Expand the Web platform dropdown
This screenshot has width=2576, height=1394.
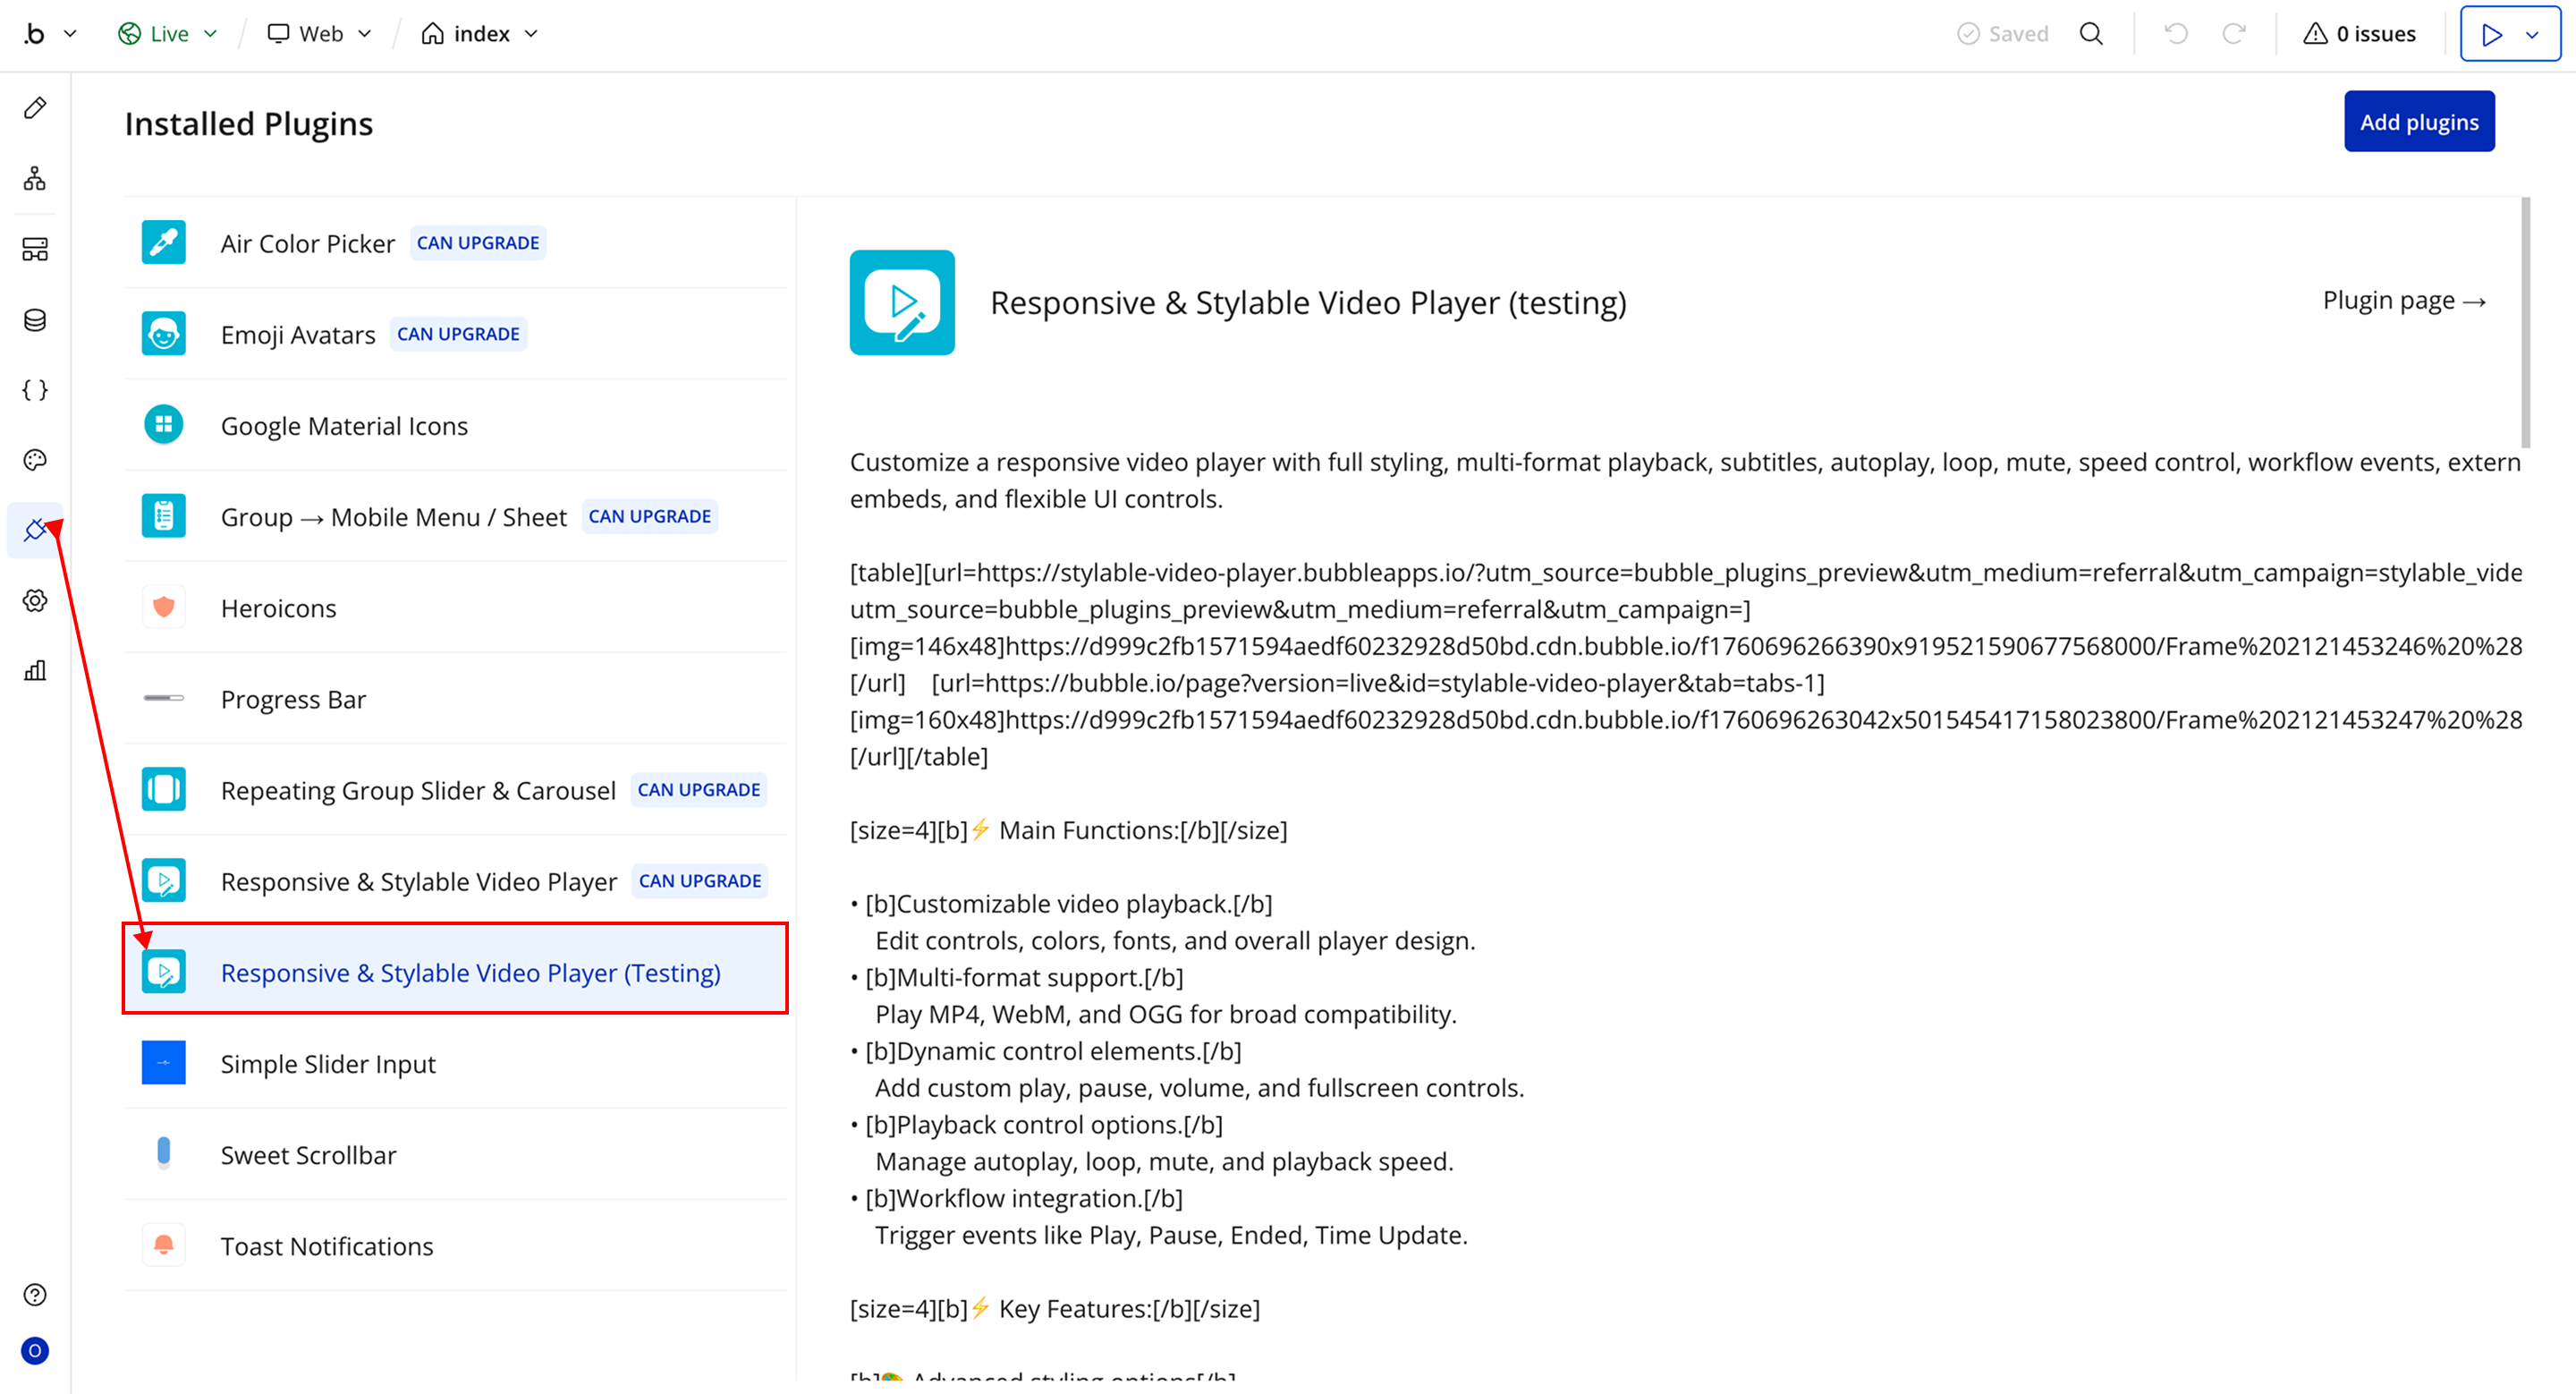click(320, 34)
